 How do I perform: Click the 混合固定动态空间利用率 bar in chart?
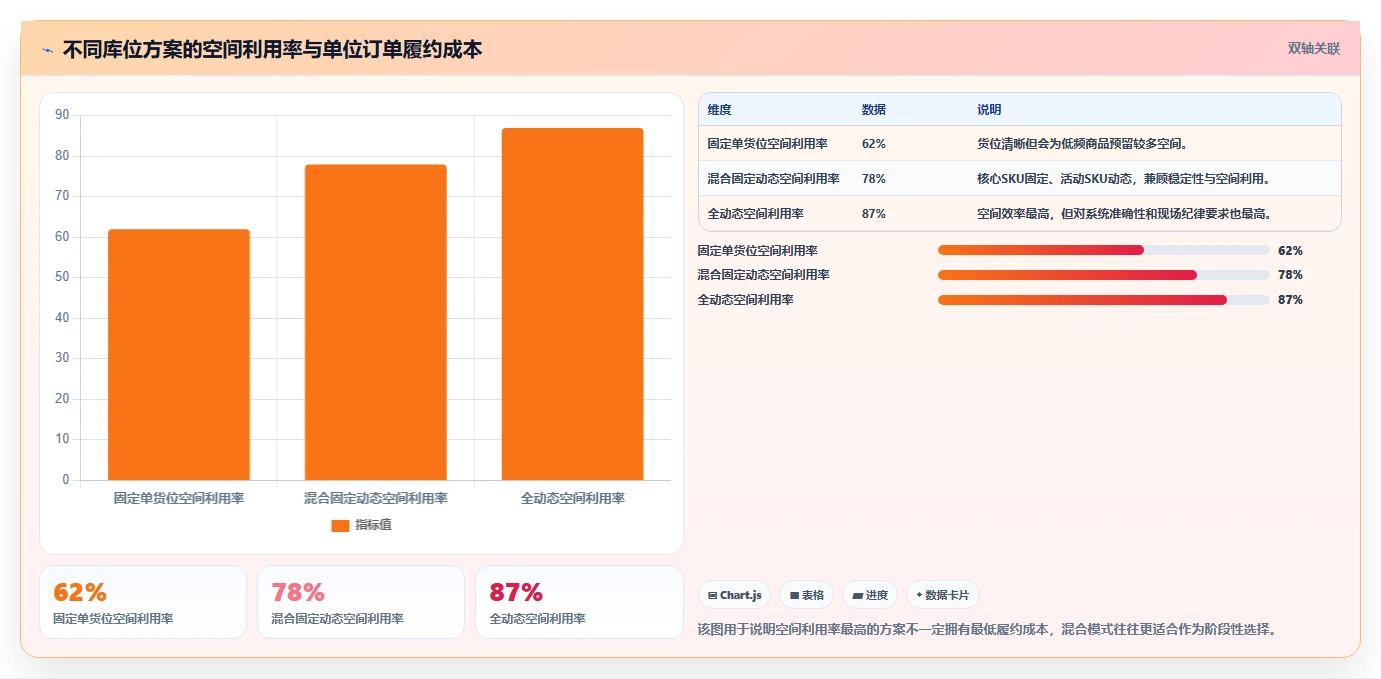[376, 322]
